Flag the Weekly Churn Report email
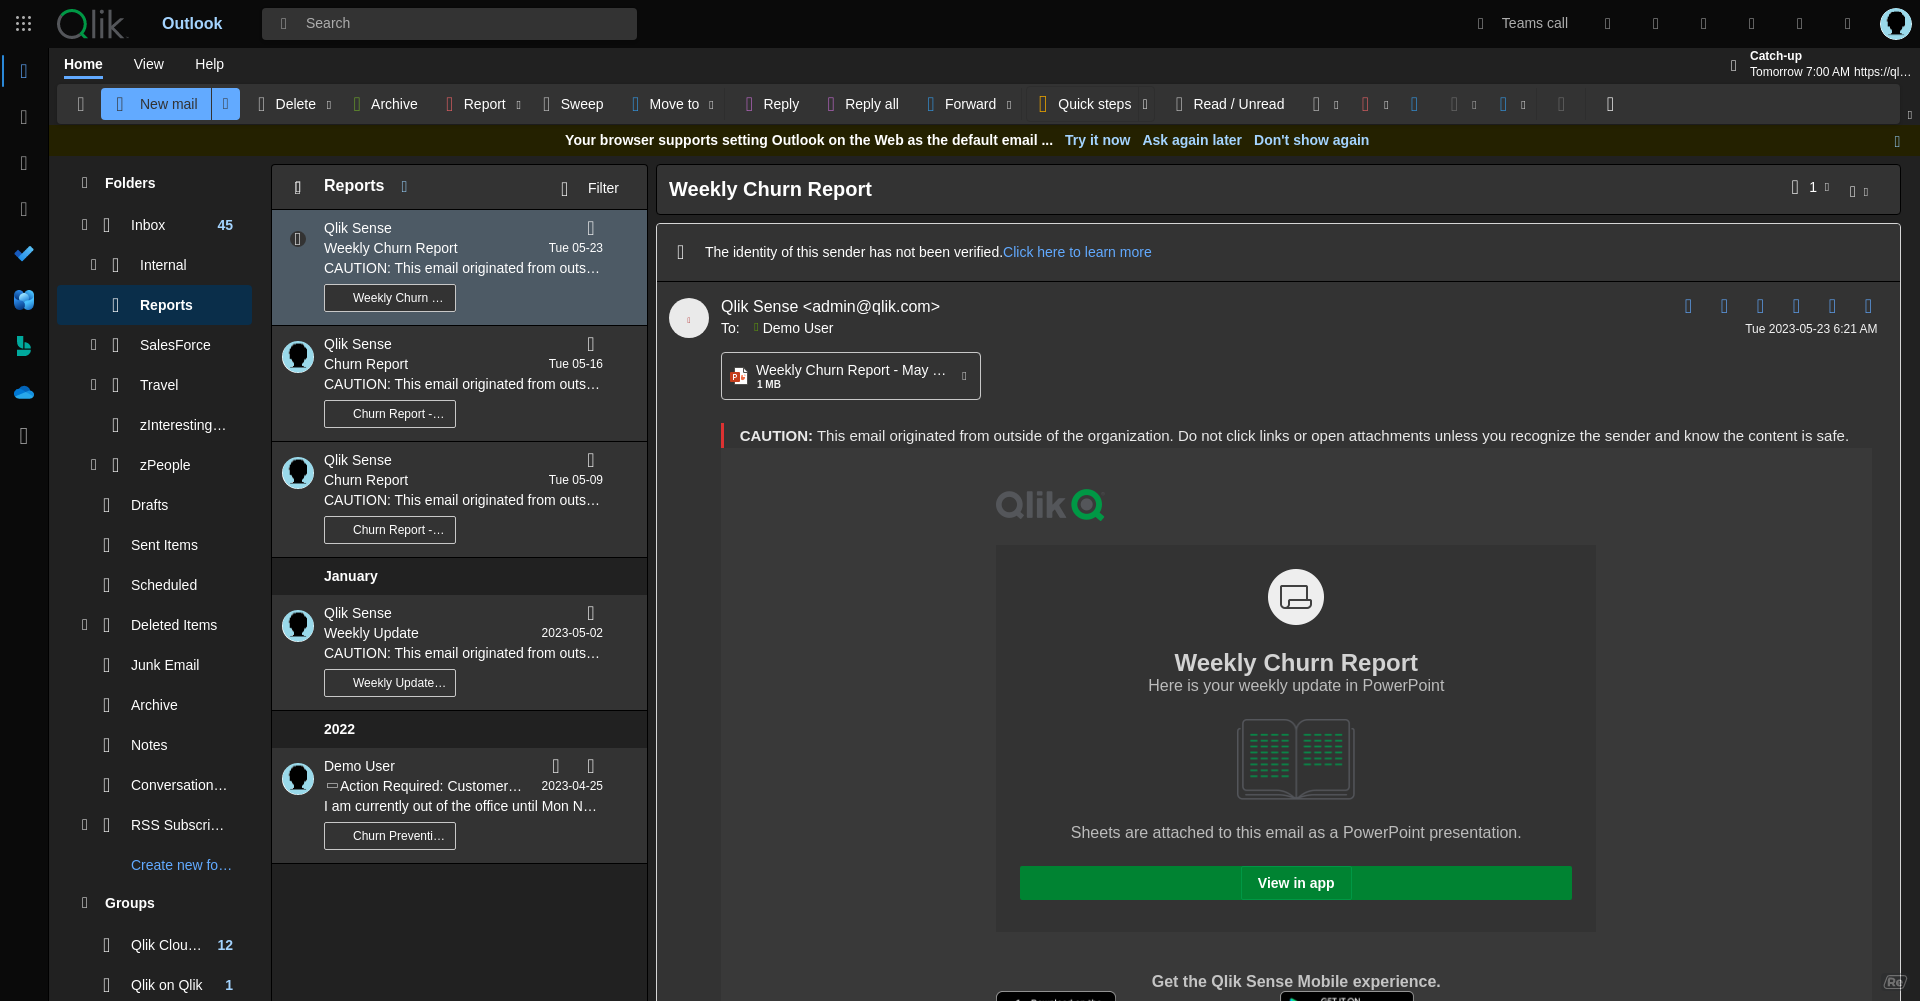Image resolution: width=1920 pixels, height=1001 pixels. (590, 228)
